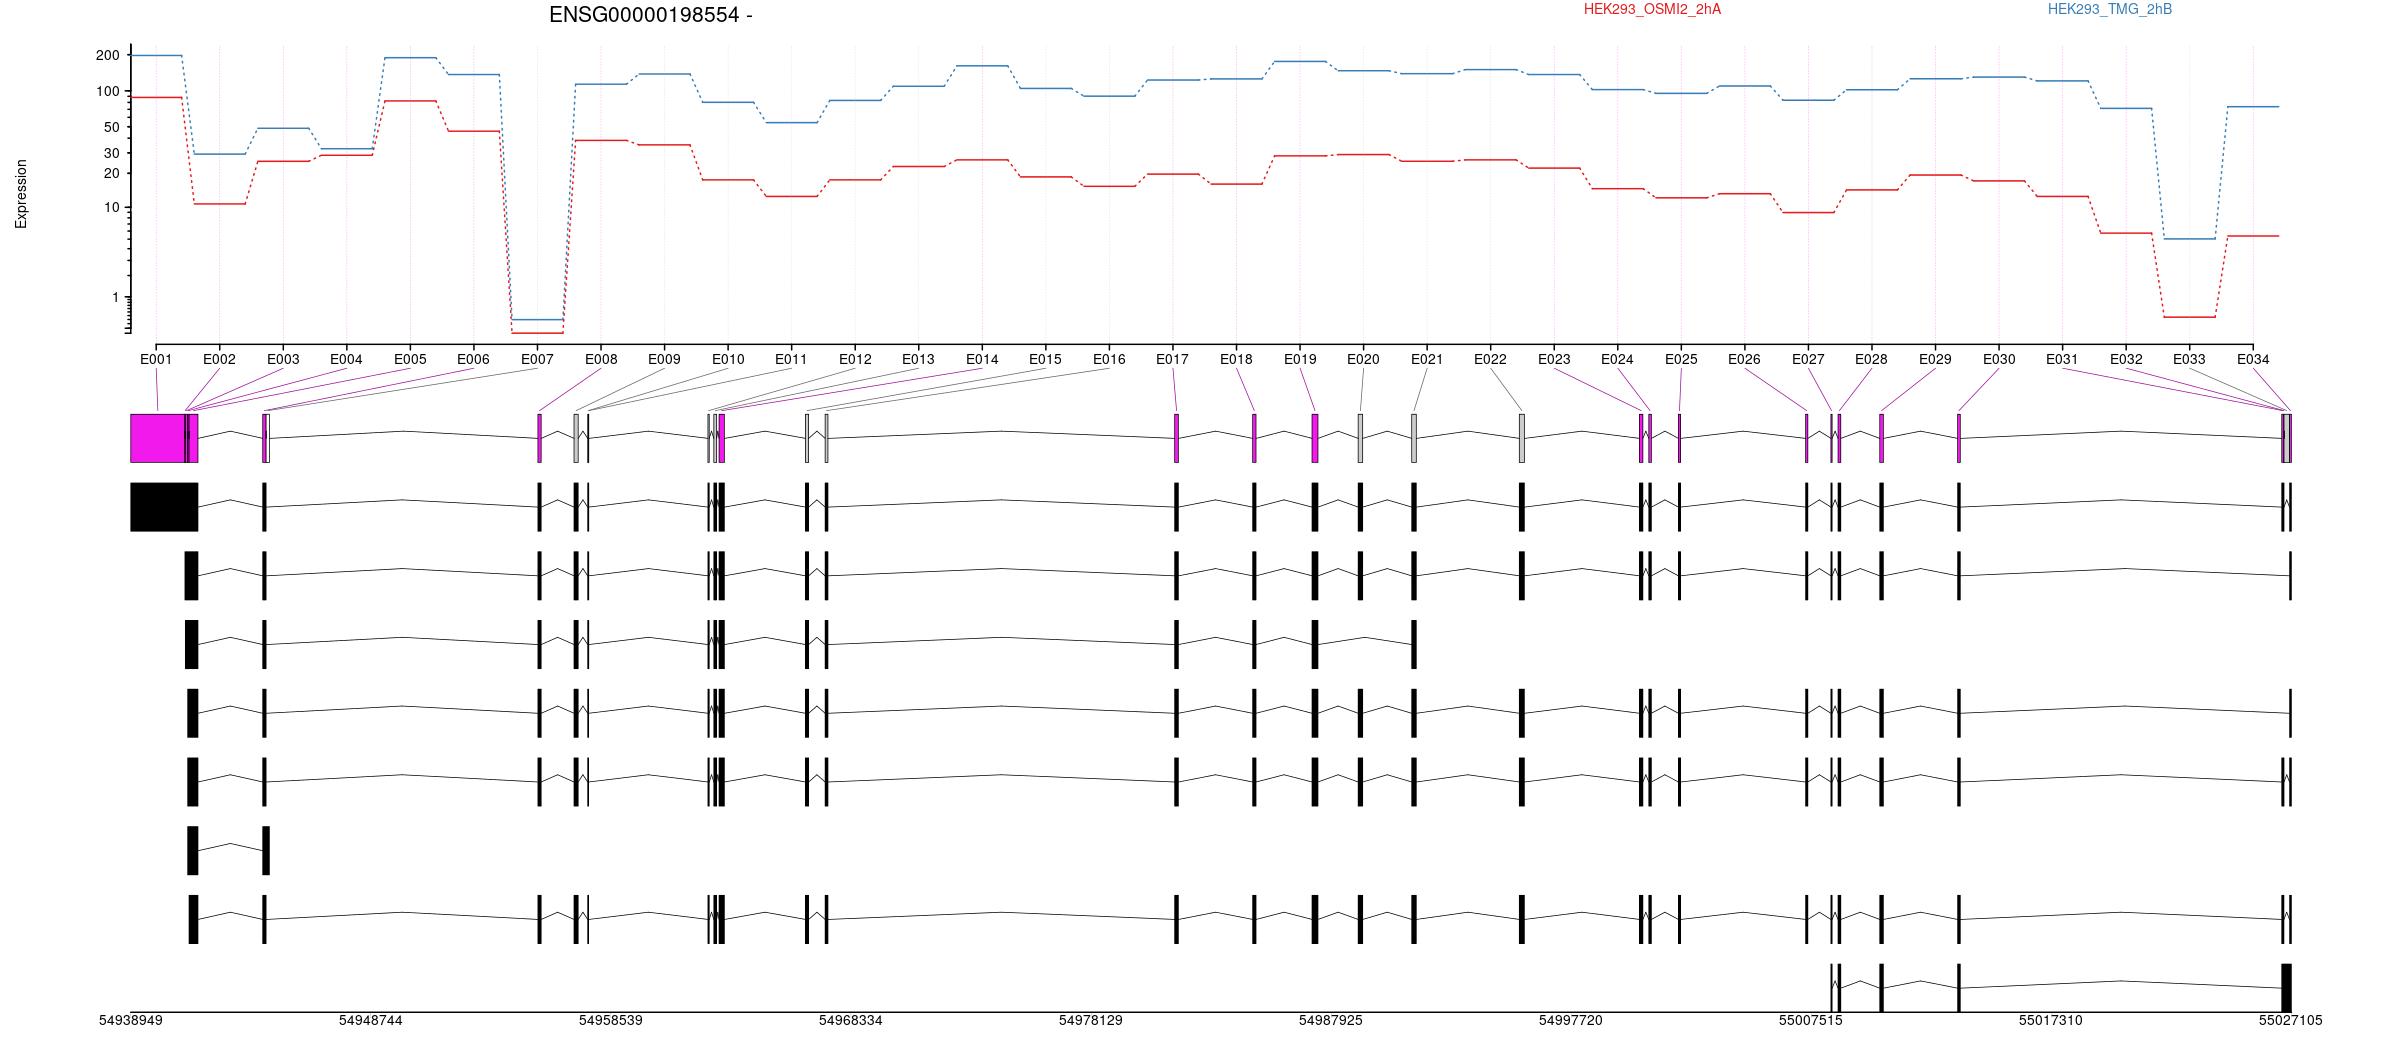Click genomic coordinate 54978129
This screenshot has height=1040, width=2400.
(1091, 1020)
